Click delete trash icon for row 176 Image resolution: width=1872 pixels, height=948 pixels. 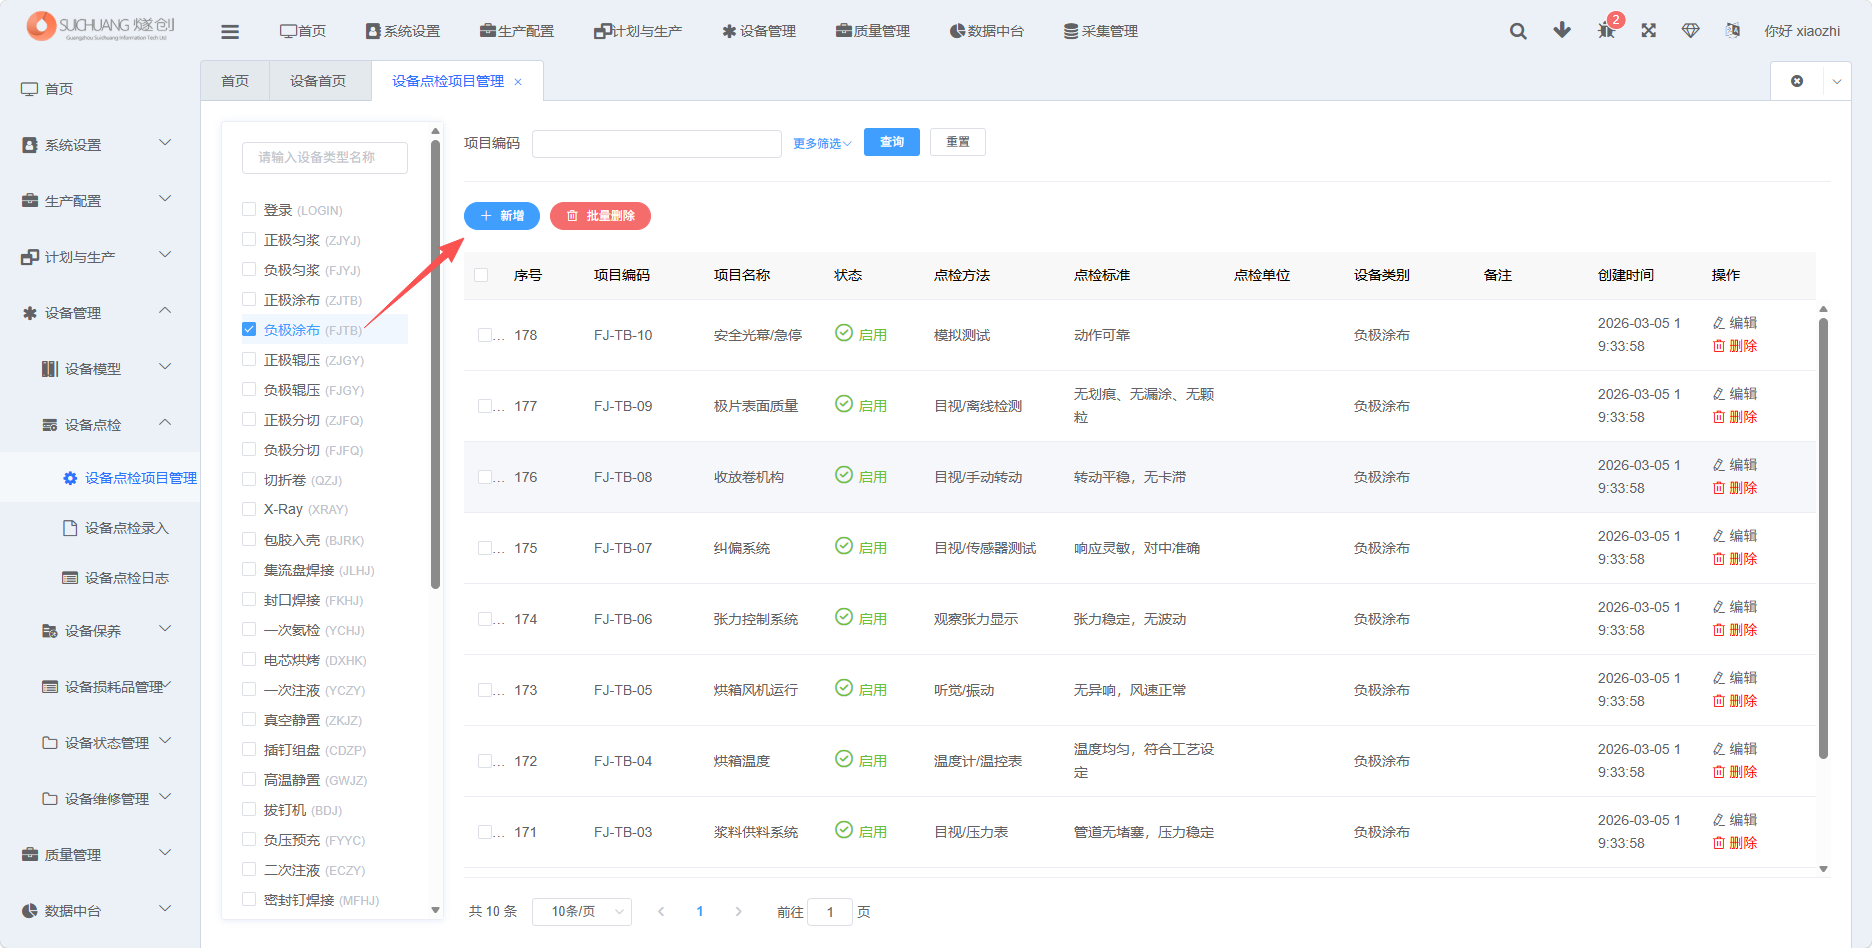coord(1719,488)
